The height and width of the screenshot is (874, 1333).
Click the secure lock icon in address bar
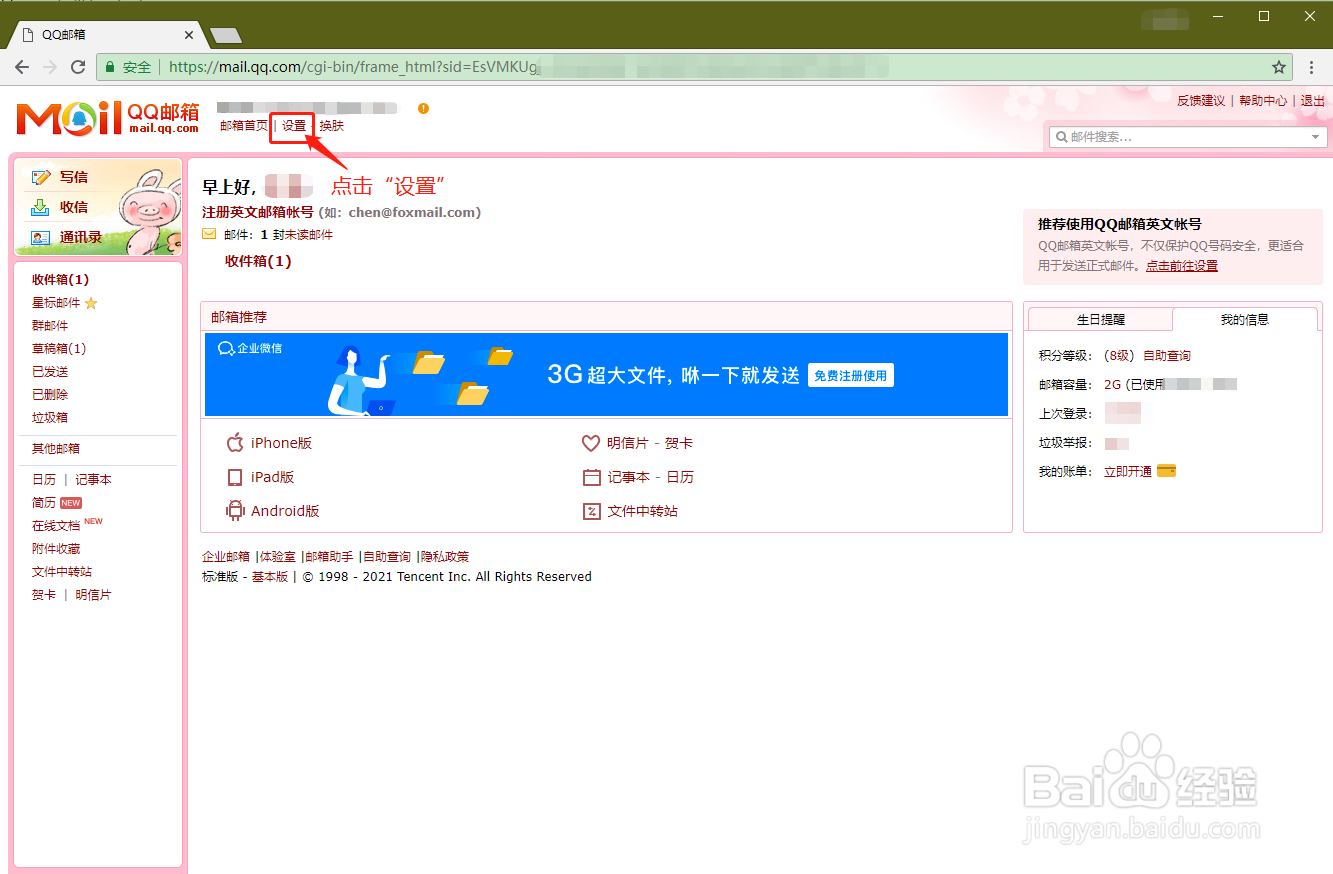click(x=109, y=67)
